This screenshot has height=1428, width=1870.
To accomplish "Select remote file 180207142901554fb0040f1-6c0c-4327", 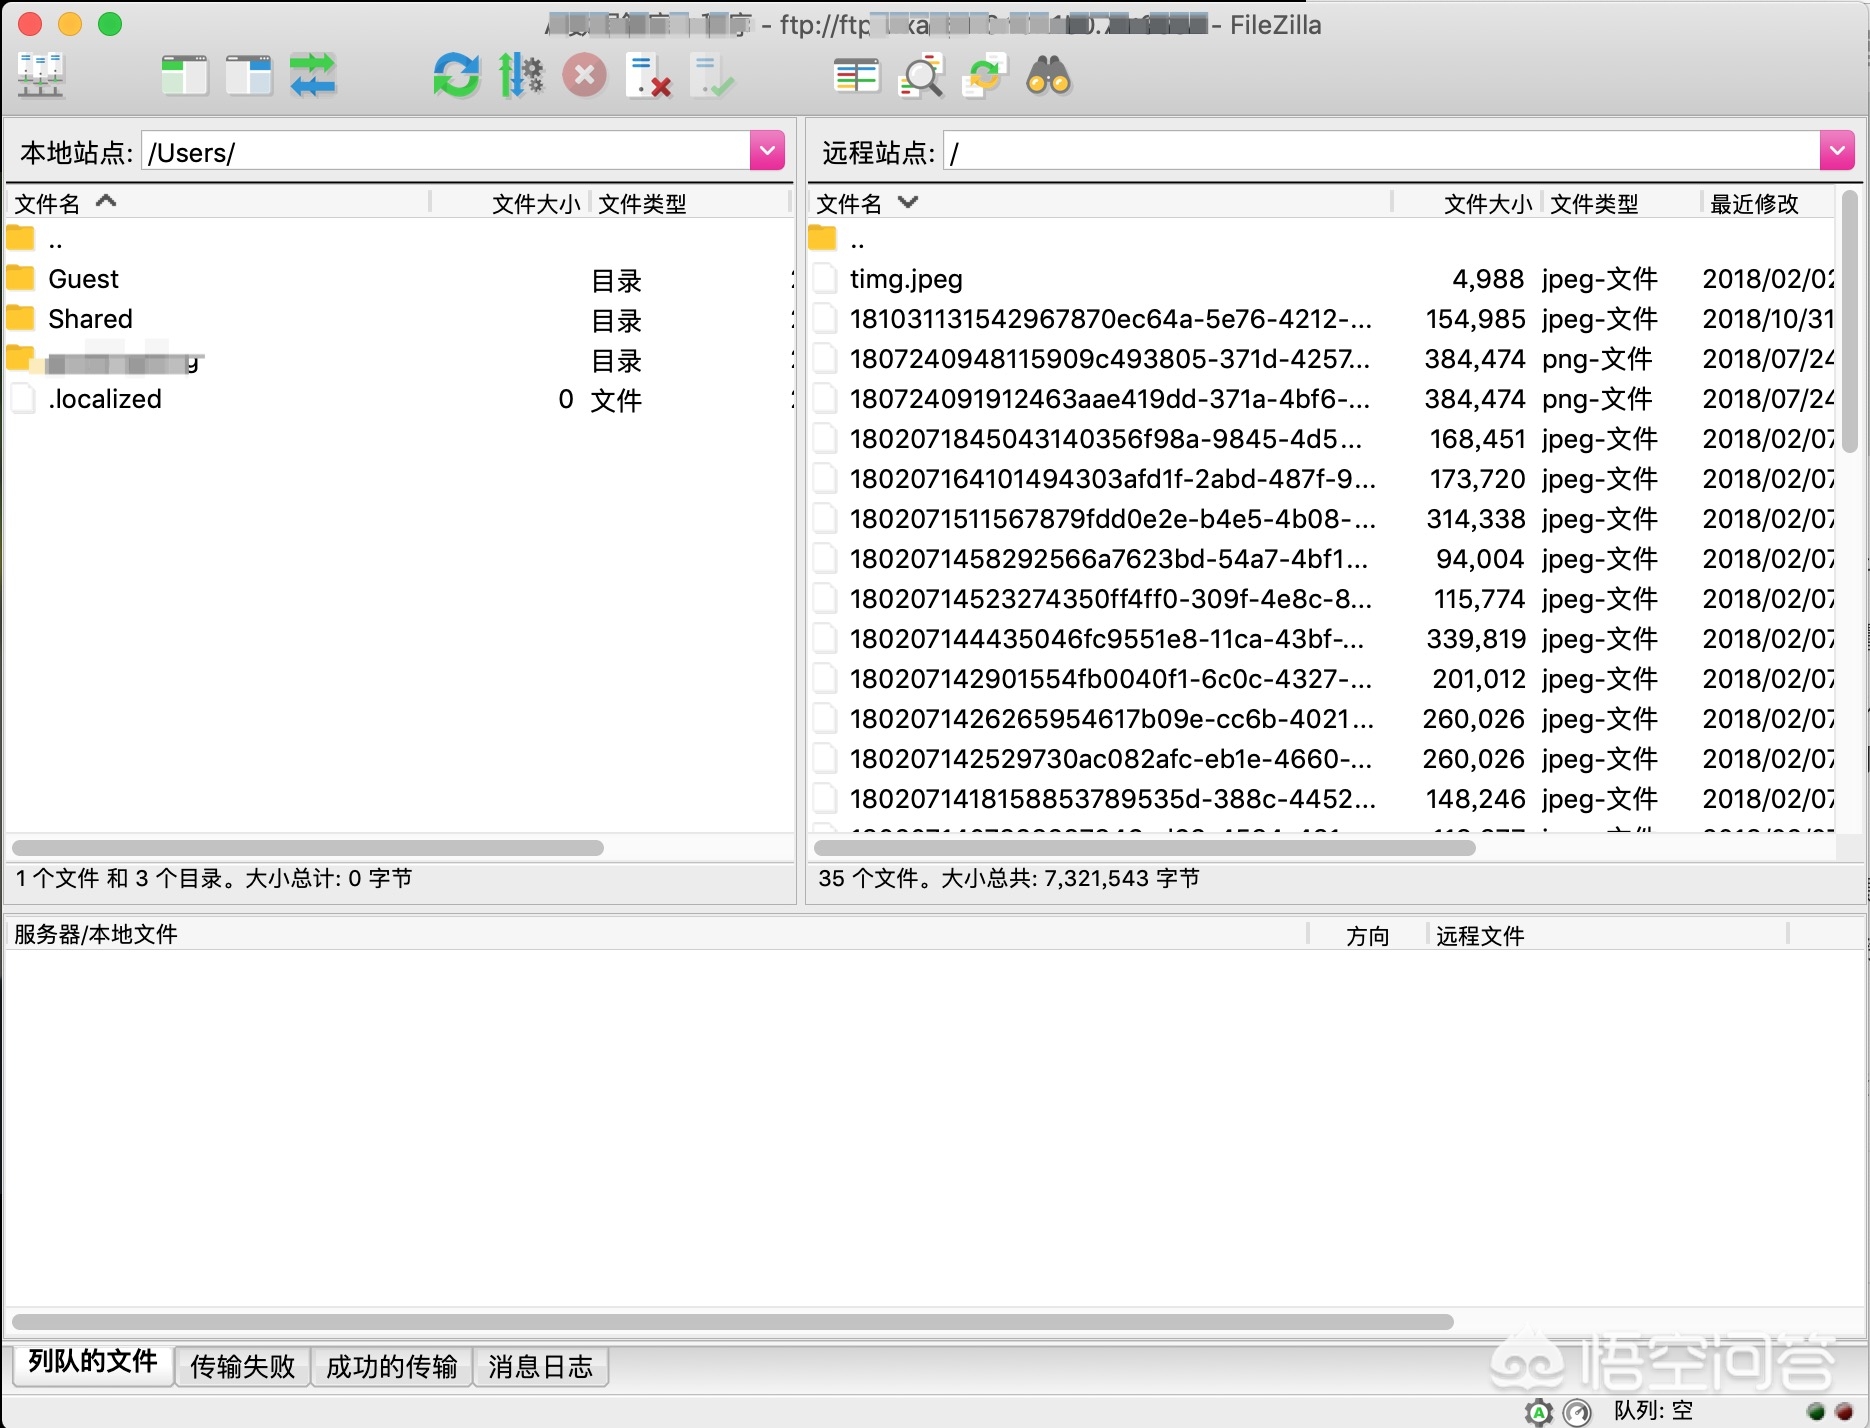I will [1321, 679].
